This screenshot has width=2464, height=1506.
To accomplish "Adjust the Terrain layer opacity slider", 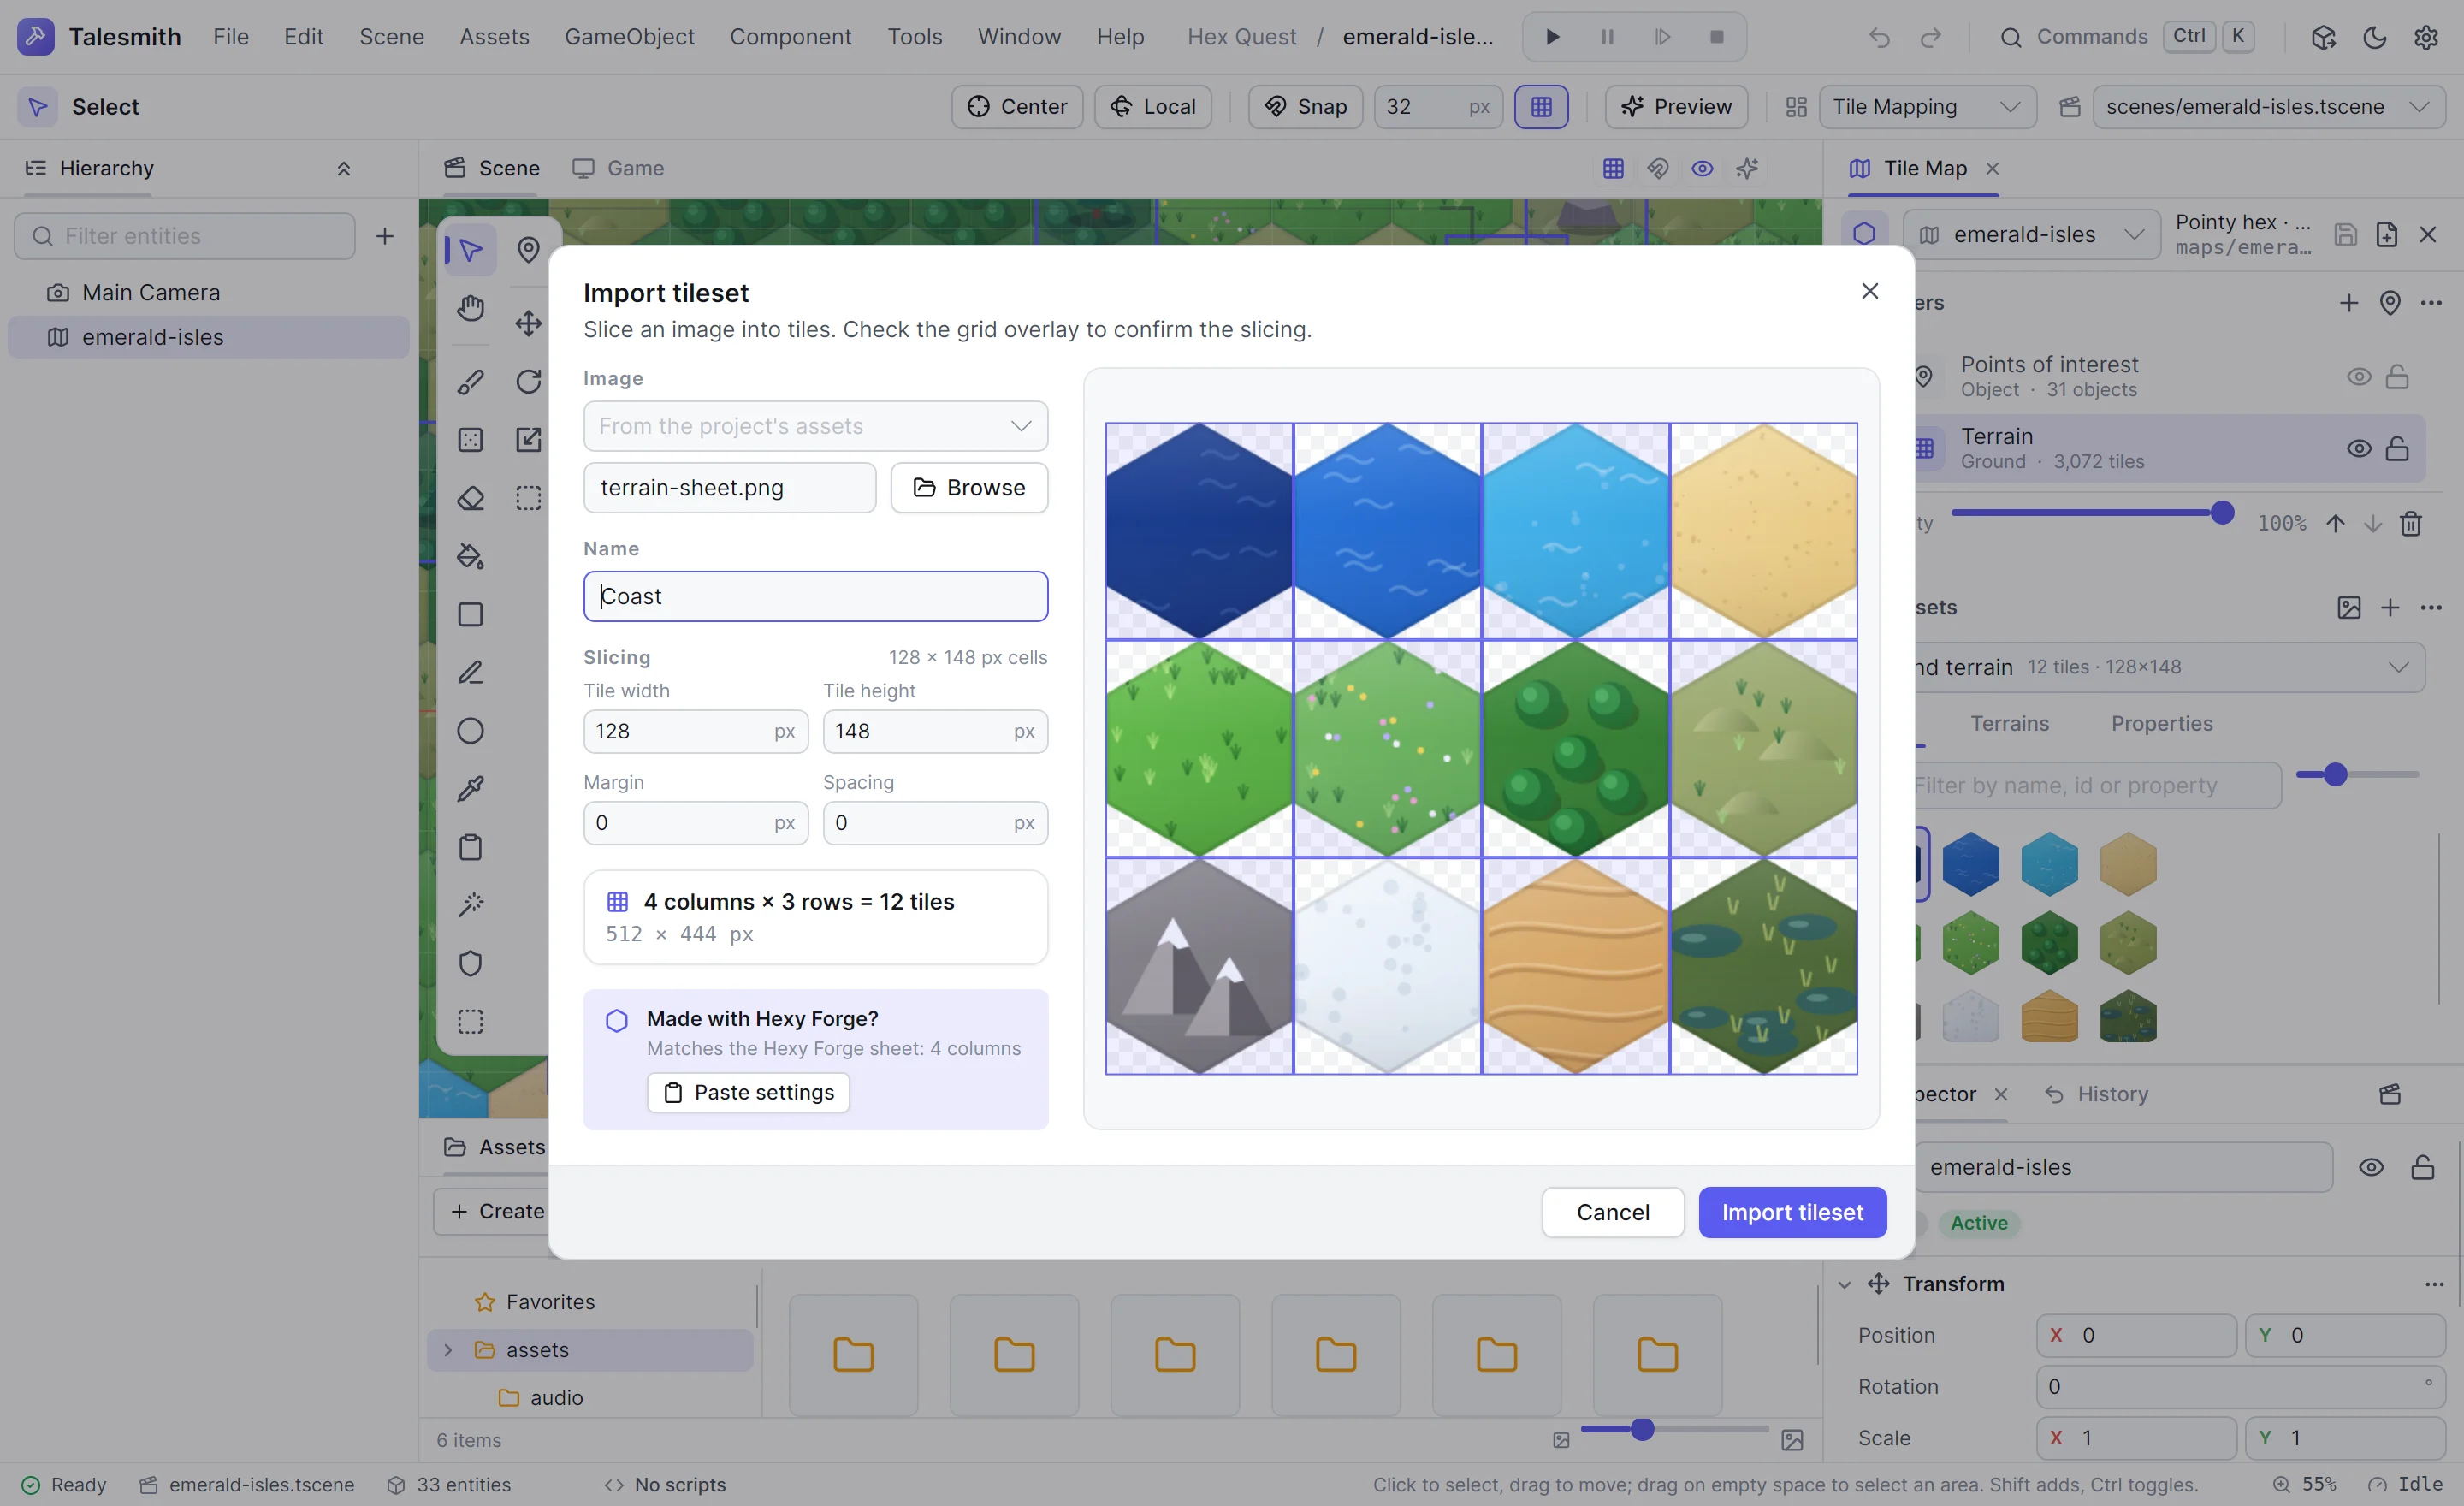I will [x=2093, y=513].
